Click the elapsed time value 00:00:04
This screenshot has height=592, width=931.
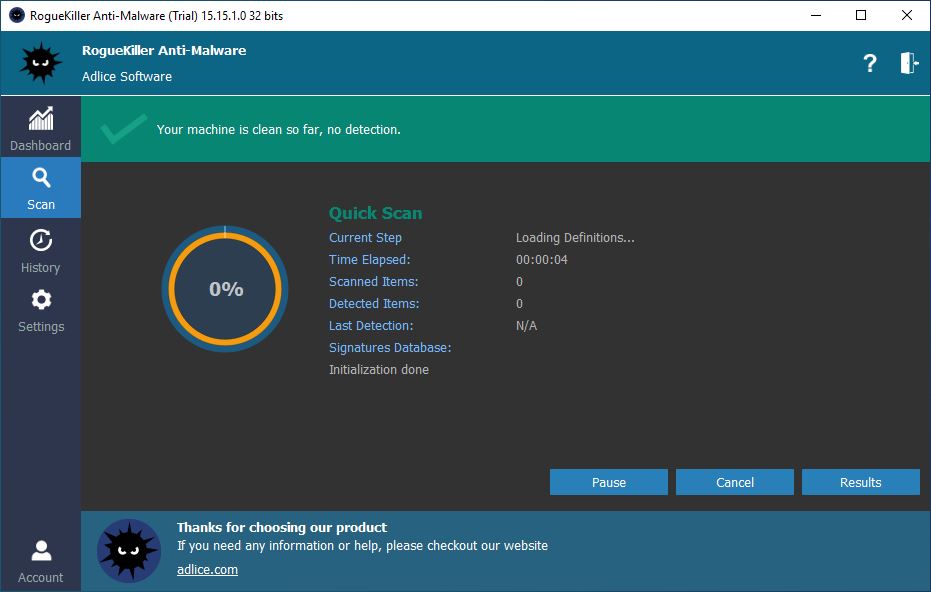coord(542,259)
